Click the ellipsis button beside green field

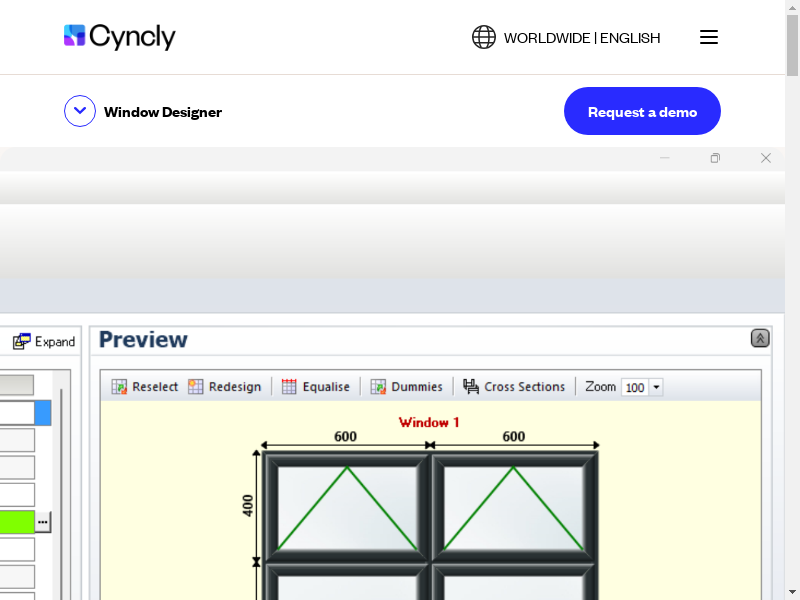pyautogui.click(x=43, y=522)
